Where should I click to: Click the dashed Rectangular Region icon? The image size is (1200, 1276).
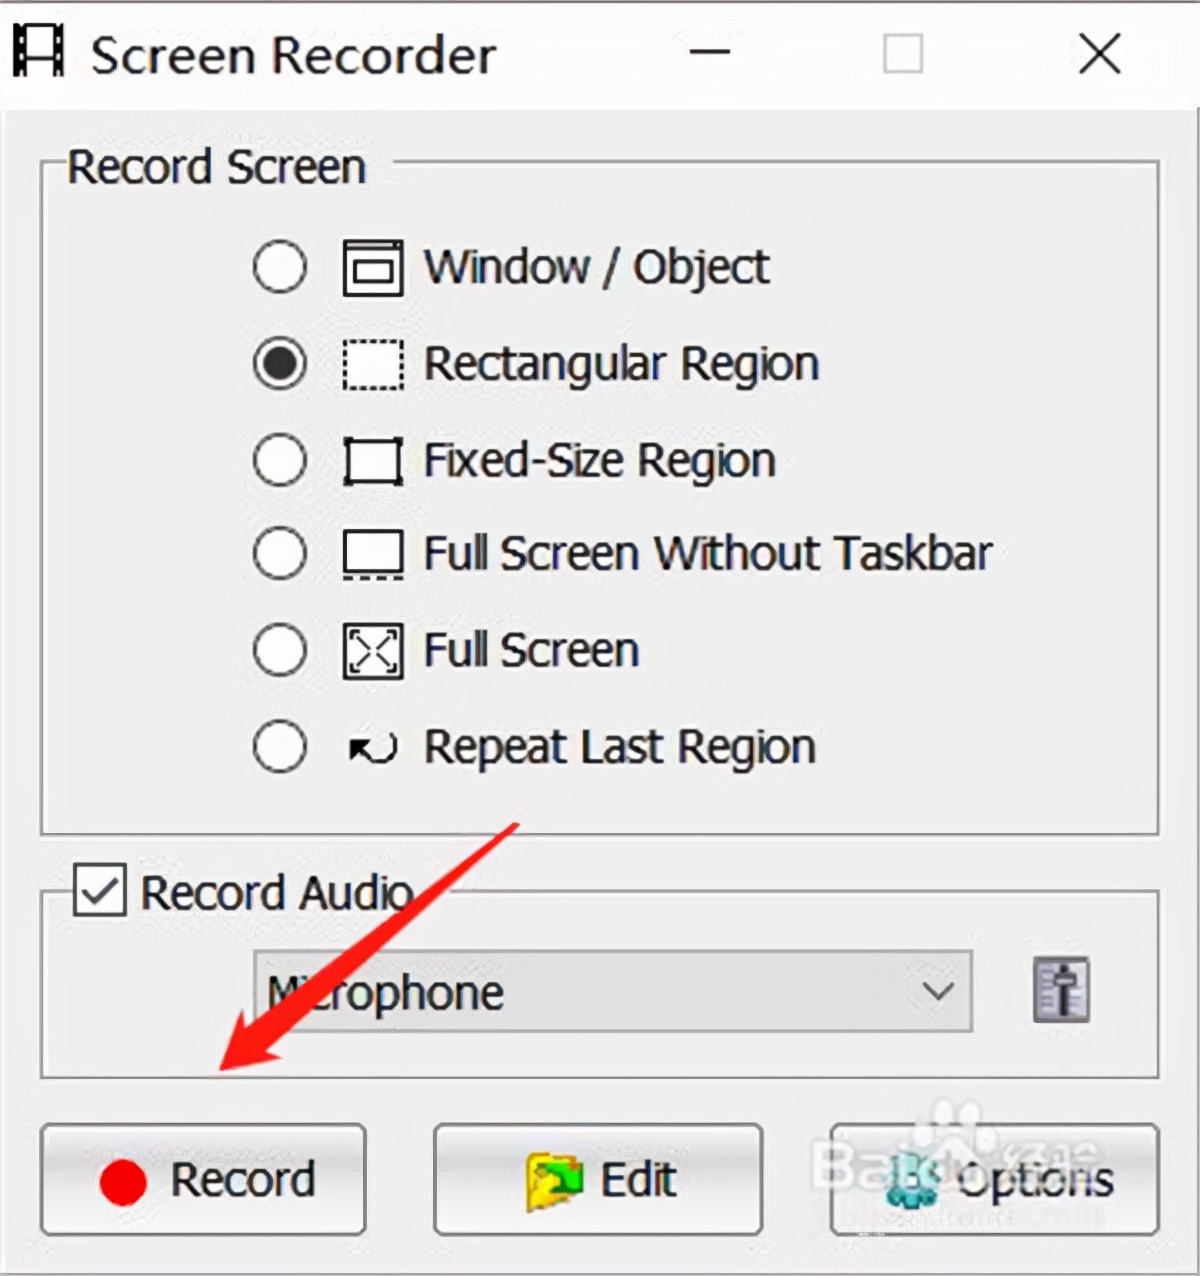pos(371,363)
